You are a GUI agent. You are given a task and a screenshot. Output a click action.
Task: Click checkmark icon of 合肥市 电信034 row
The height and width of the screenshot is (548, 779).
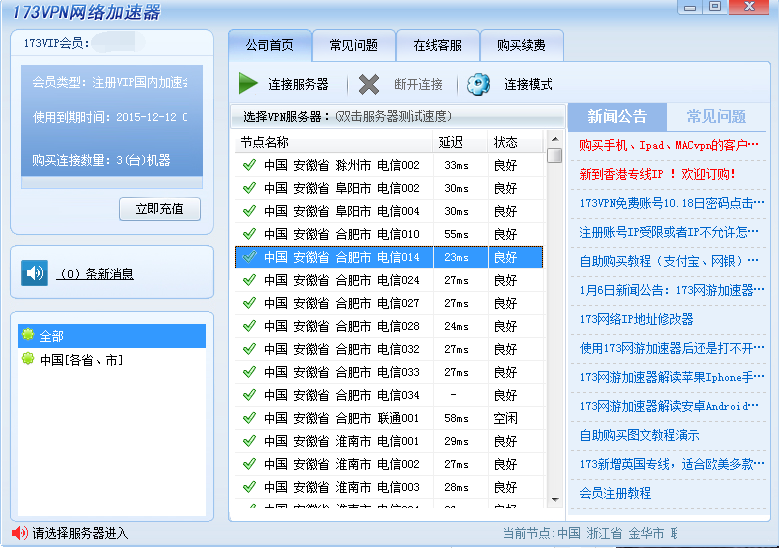pyautogui.click(x=249, y=395)
